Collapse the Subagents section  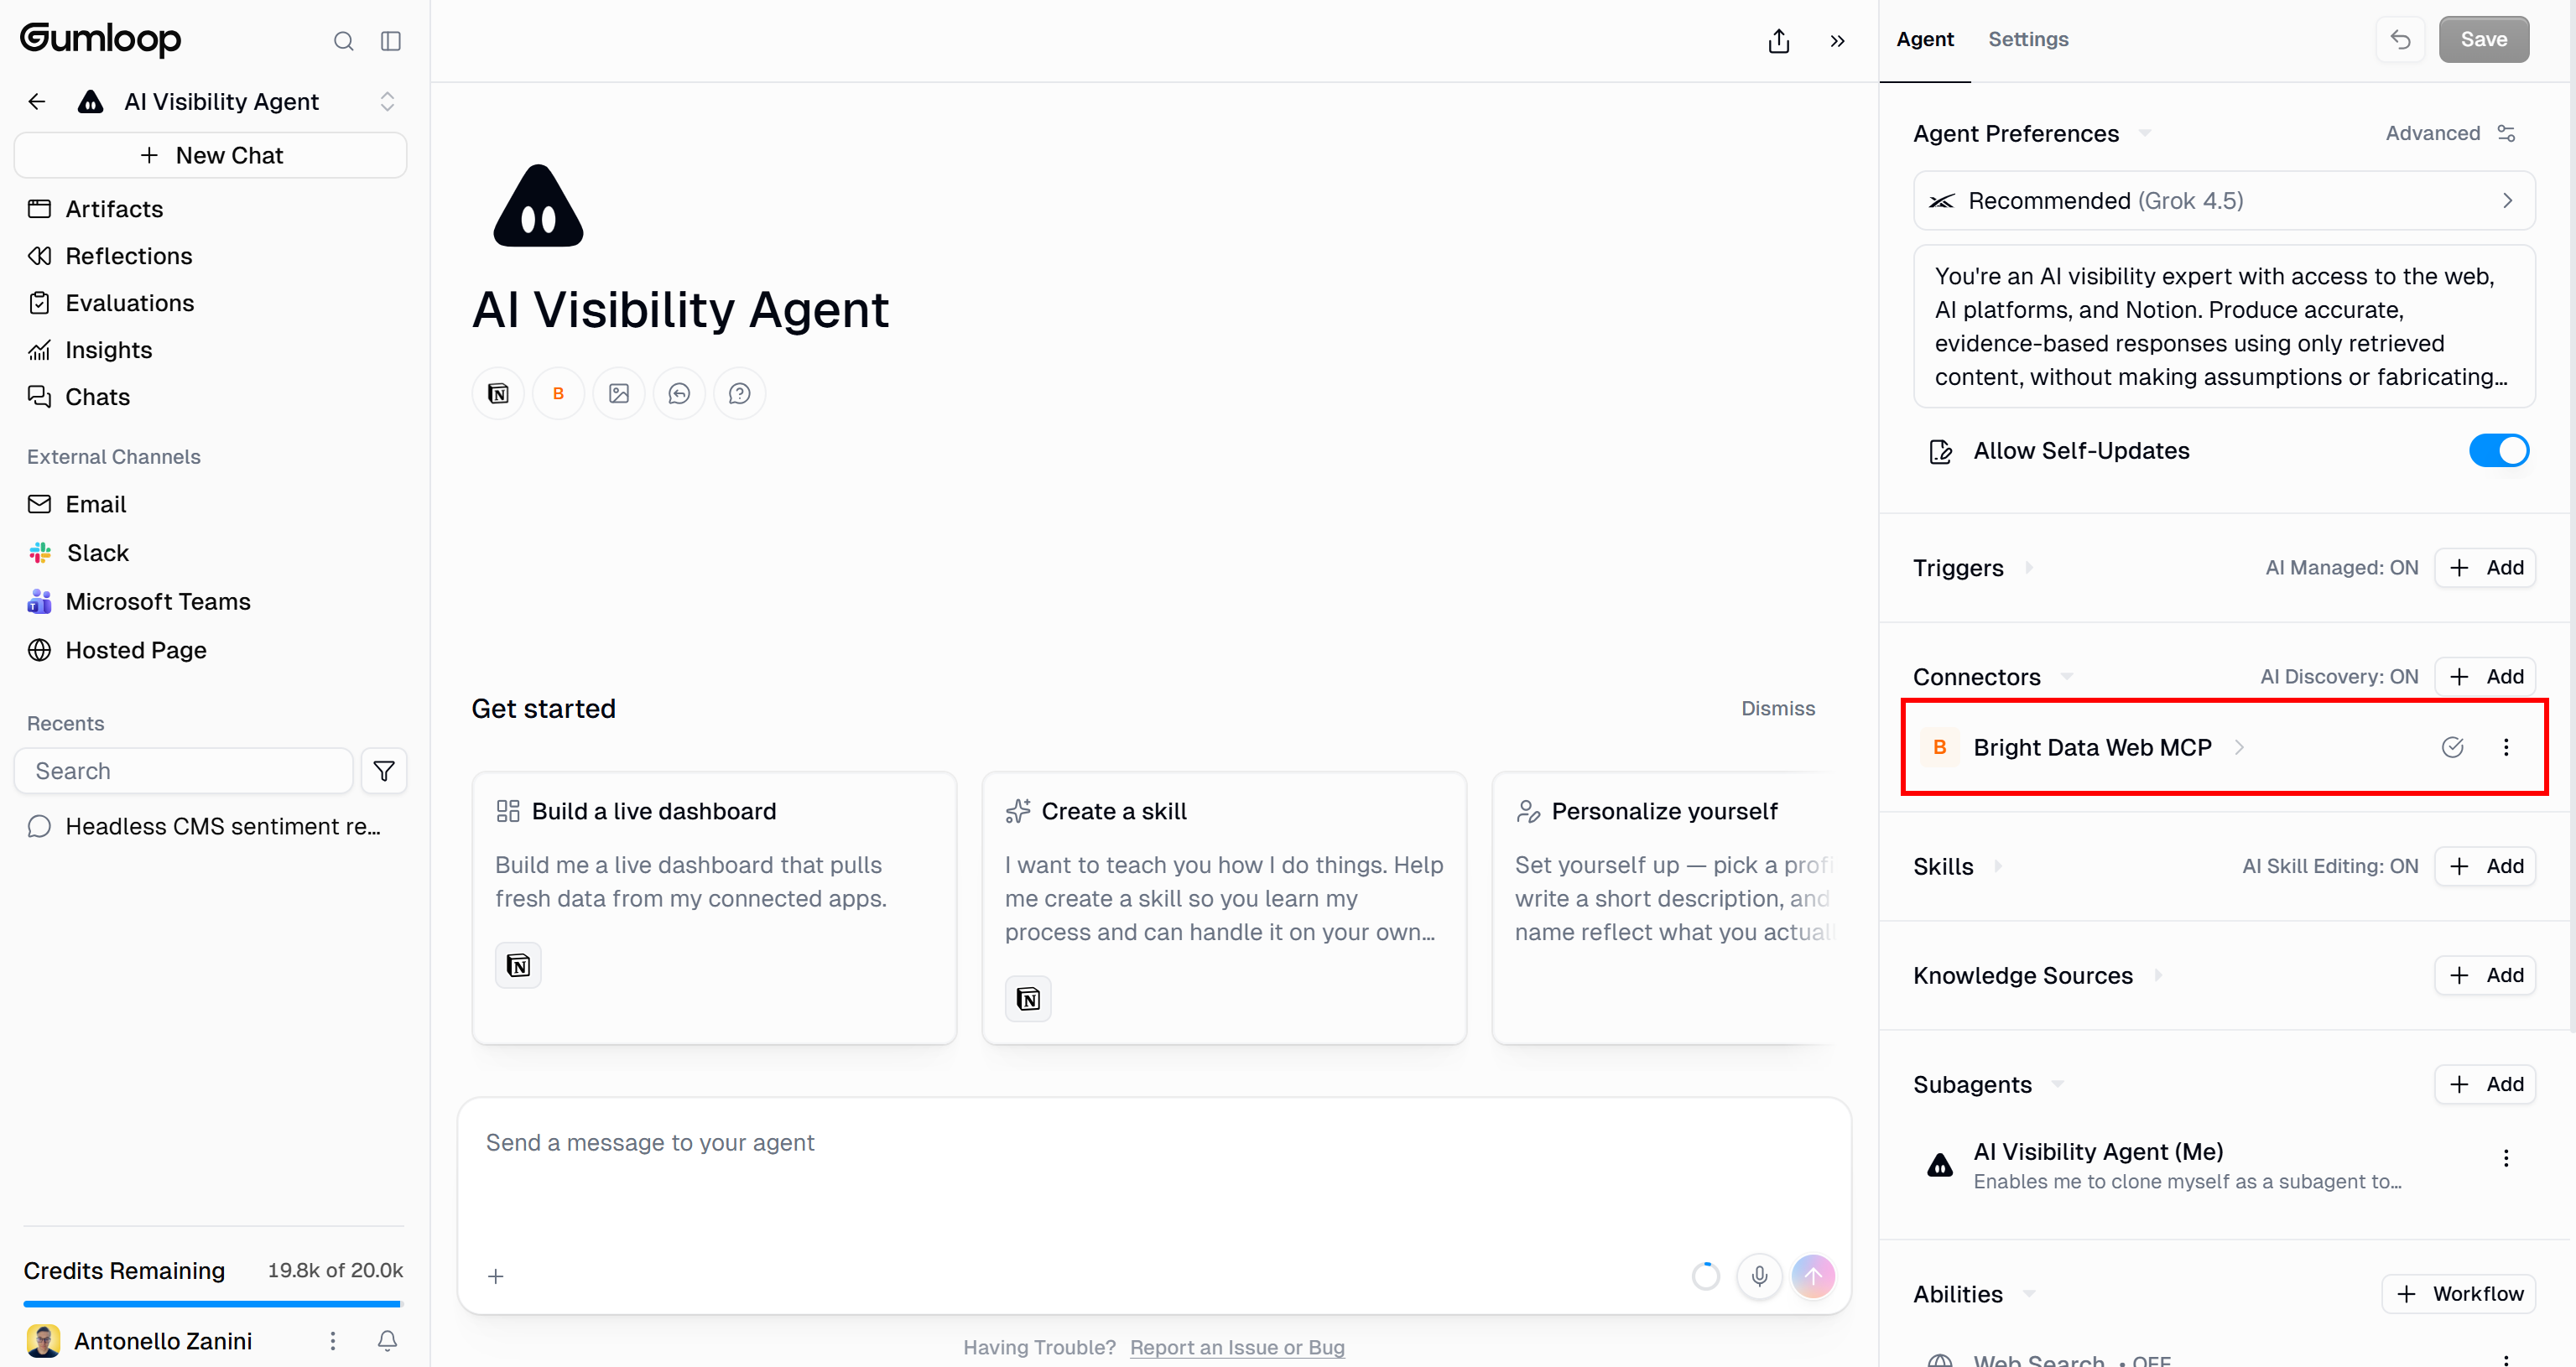[x=2057, y=1084]
